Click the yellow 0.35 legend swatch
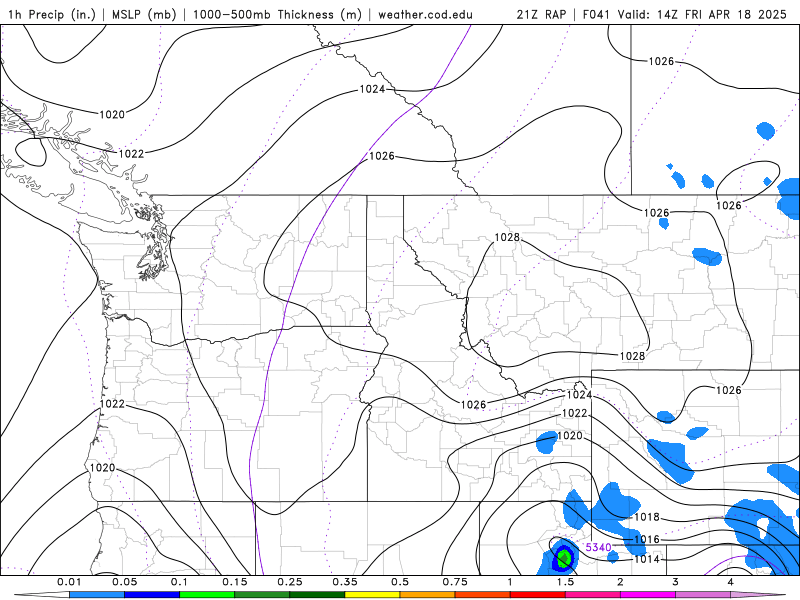The height and width of the screenshot is (600, 800). click(x=372, y=595)
